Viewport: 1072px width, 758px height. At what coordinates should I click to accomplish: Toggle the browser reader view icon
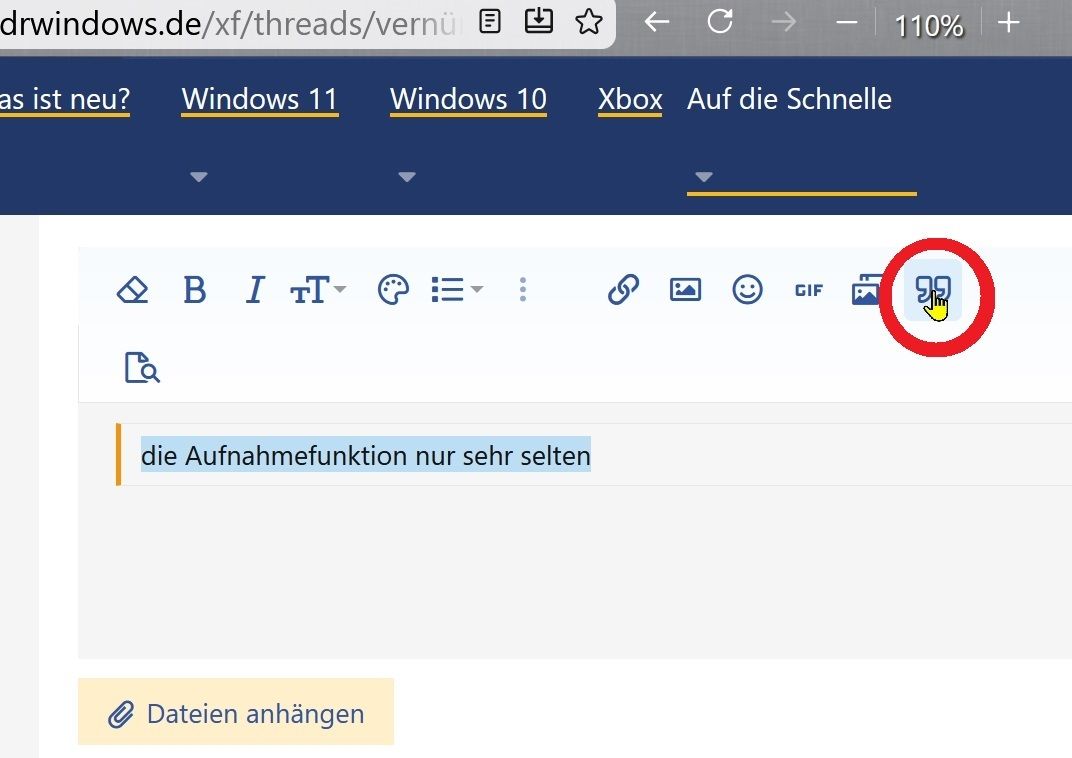pos(490,22)
